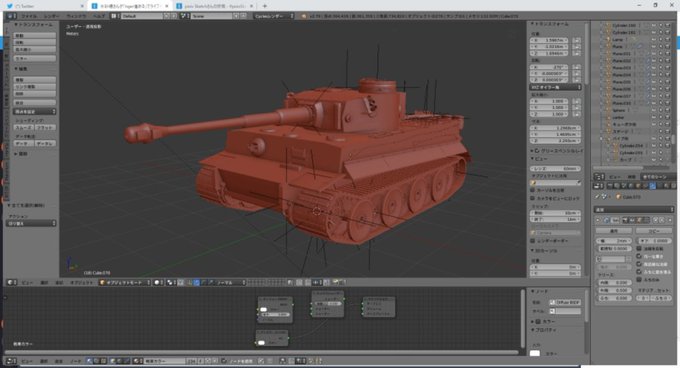Click the Blender logo in the info header
The width and height of the screenshot is (680, 368).
(304, 16)
